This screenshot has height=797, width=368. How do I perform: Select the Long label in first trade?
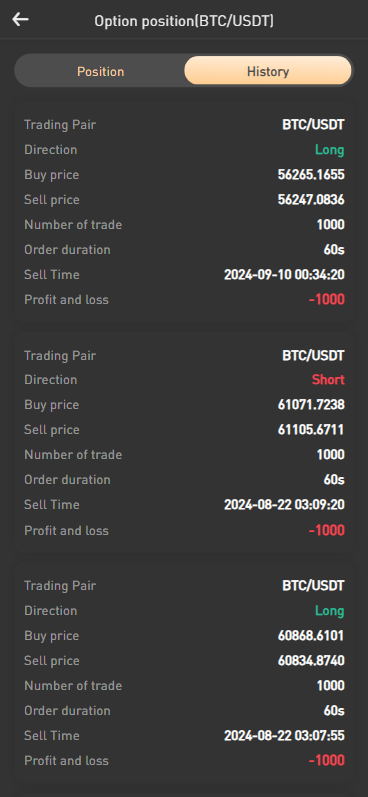click(x=330, y=150)
